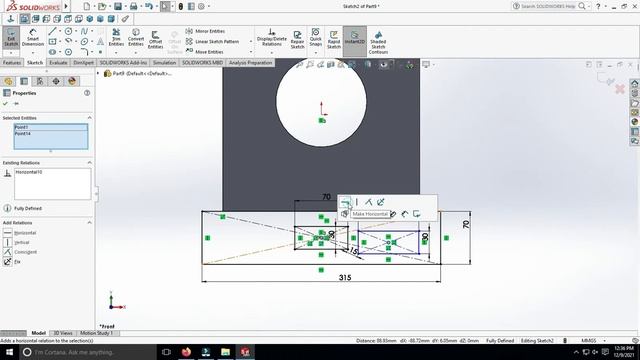Click Offset Entities in the ribbon

[x=155, y=40]
